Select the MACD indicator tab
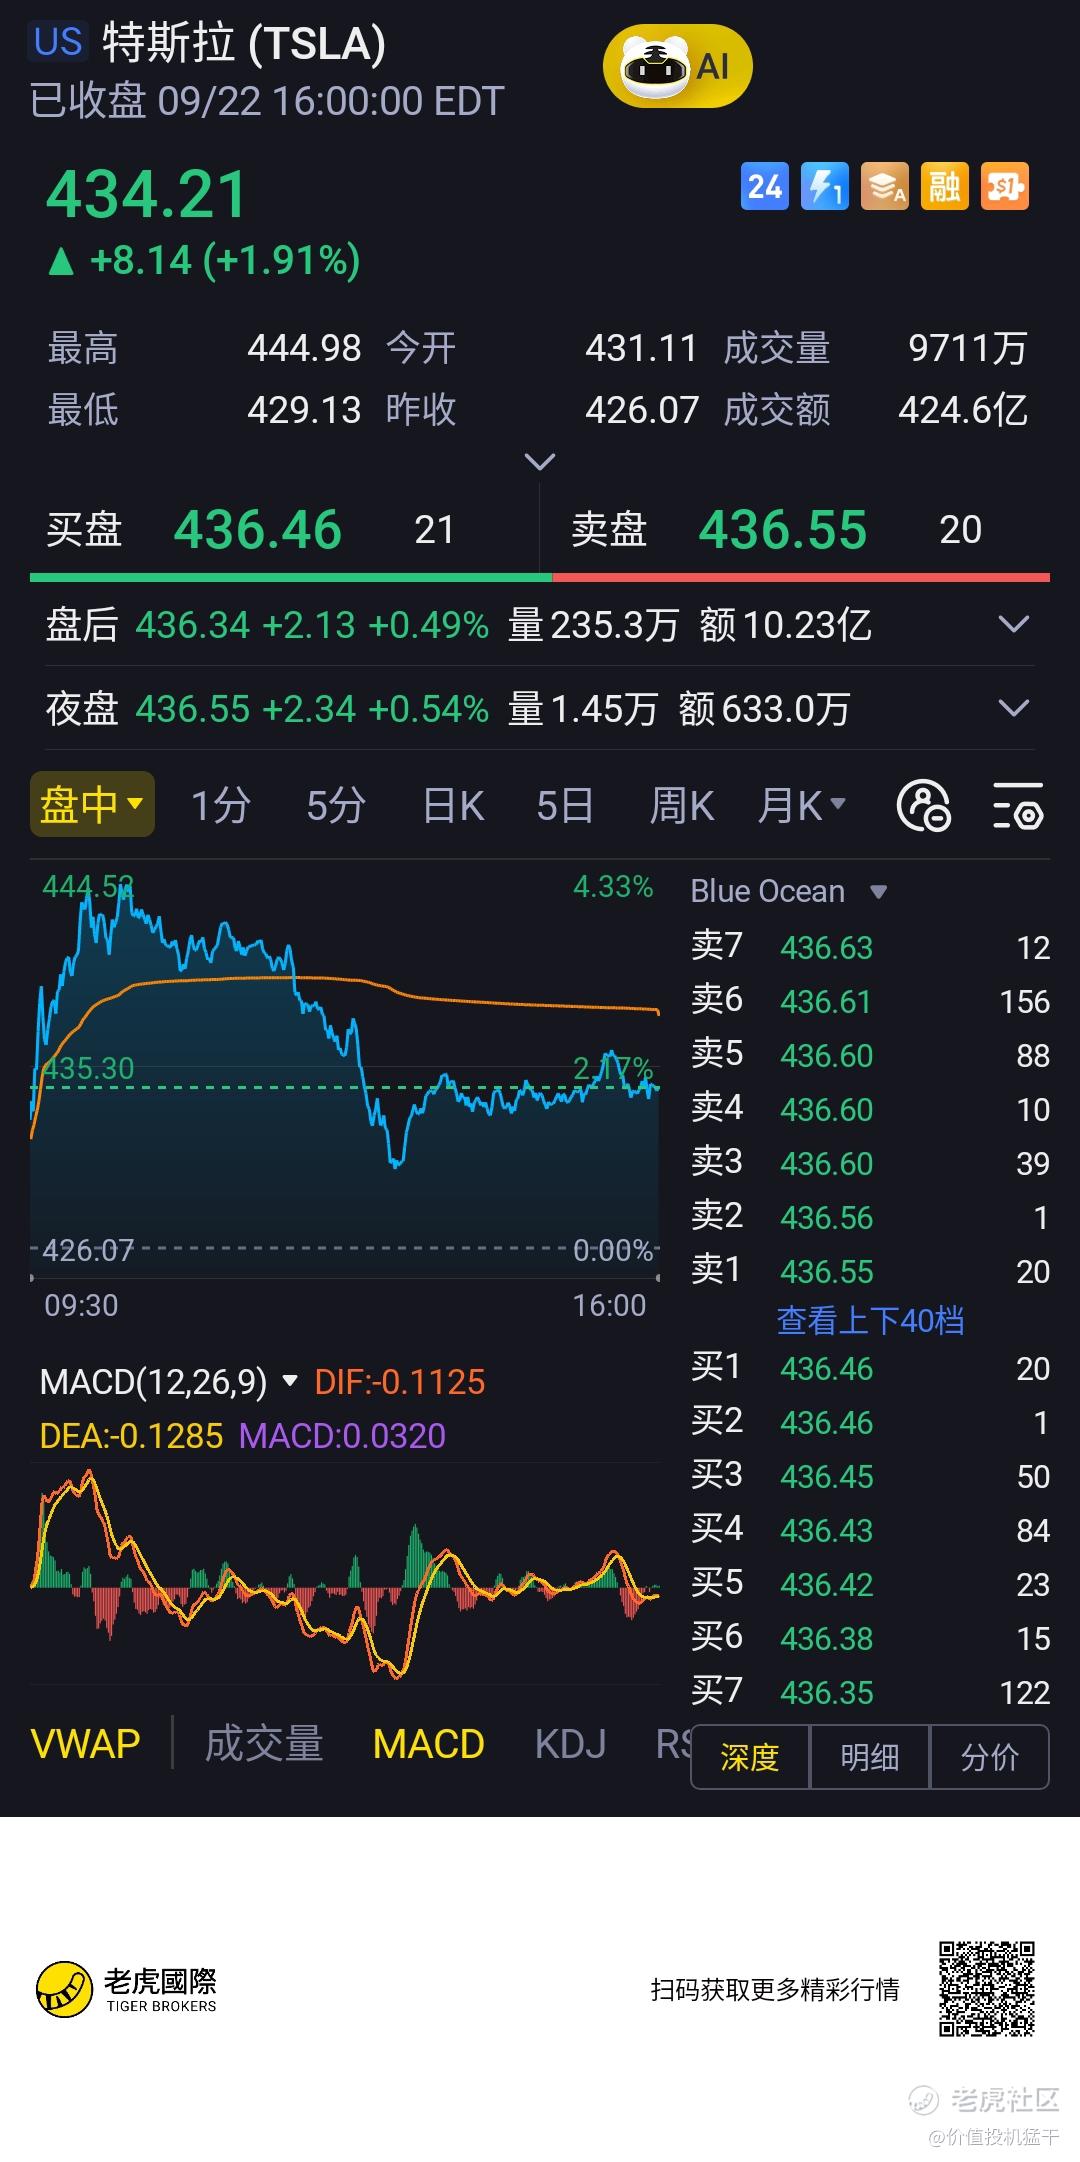 coord(428,1744)
